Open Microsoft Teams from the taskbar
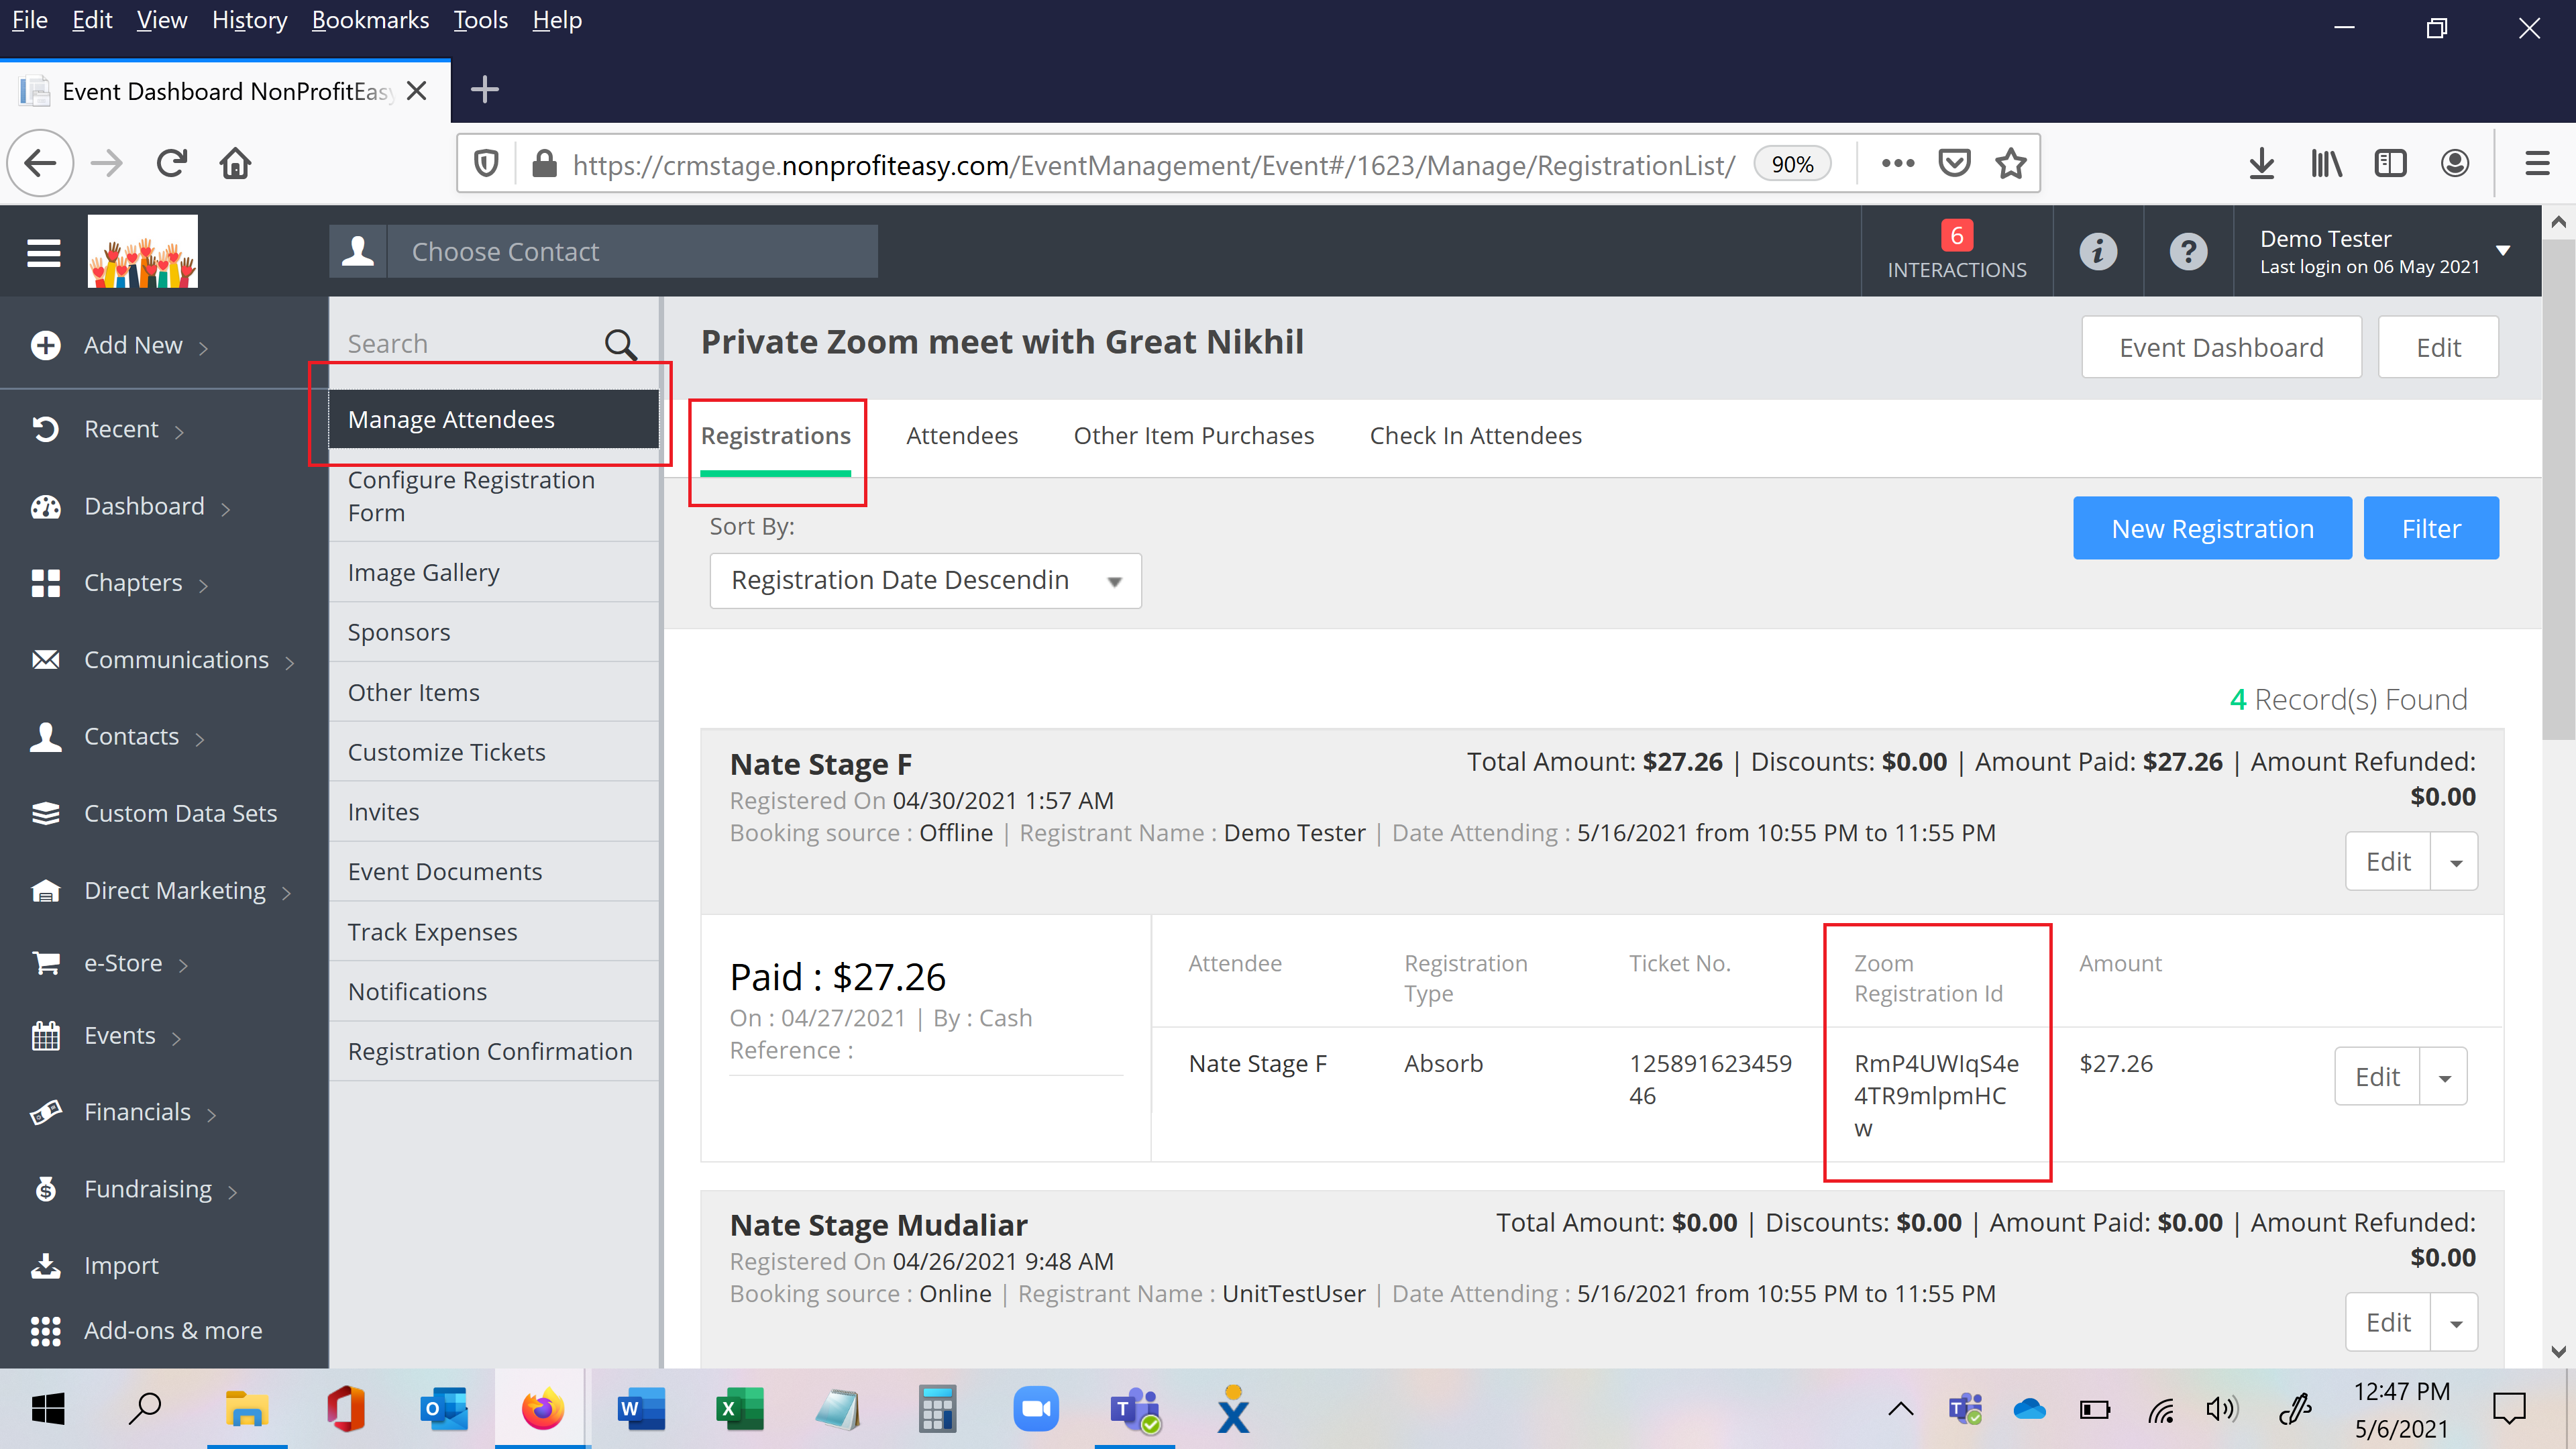Screen dimensions: 2576x1449 click(1134, 1409)
